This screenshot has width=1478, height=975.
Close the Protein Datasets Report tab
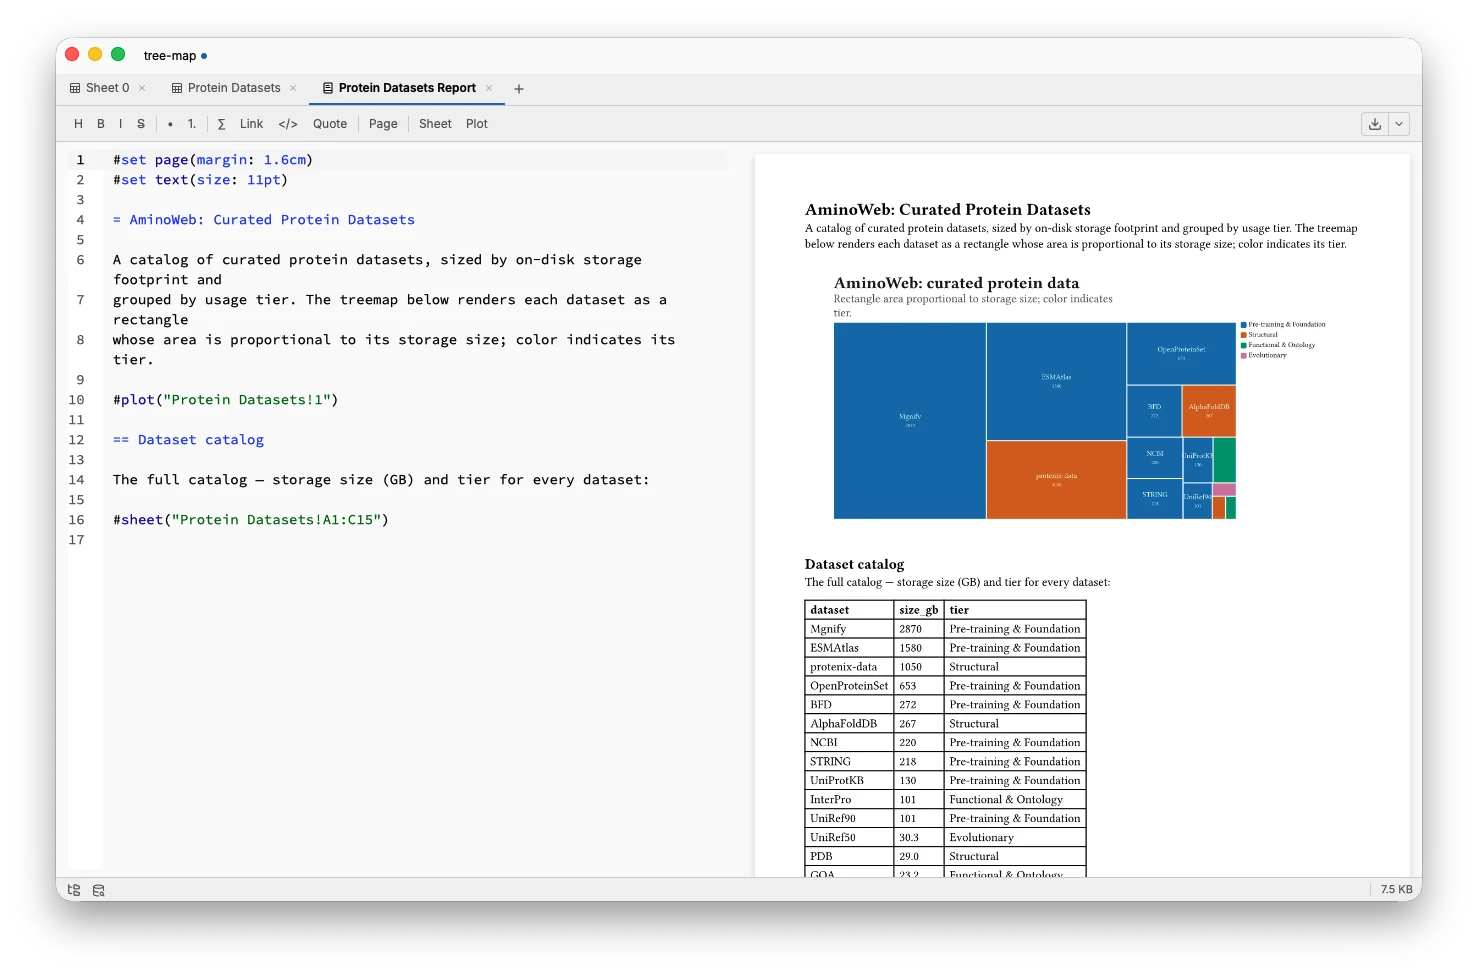489,88
